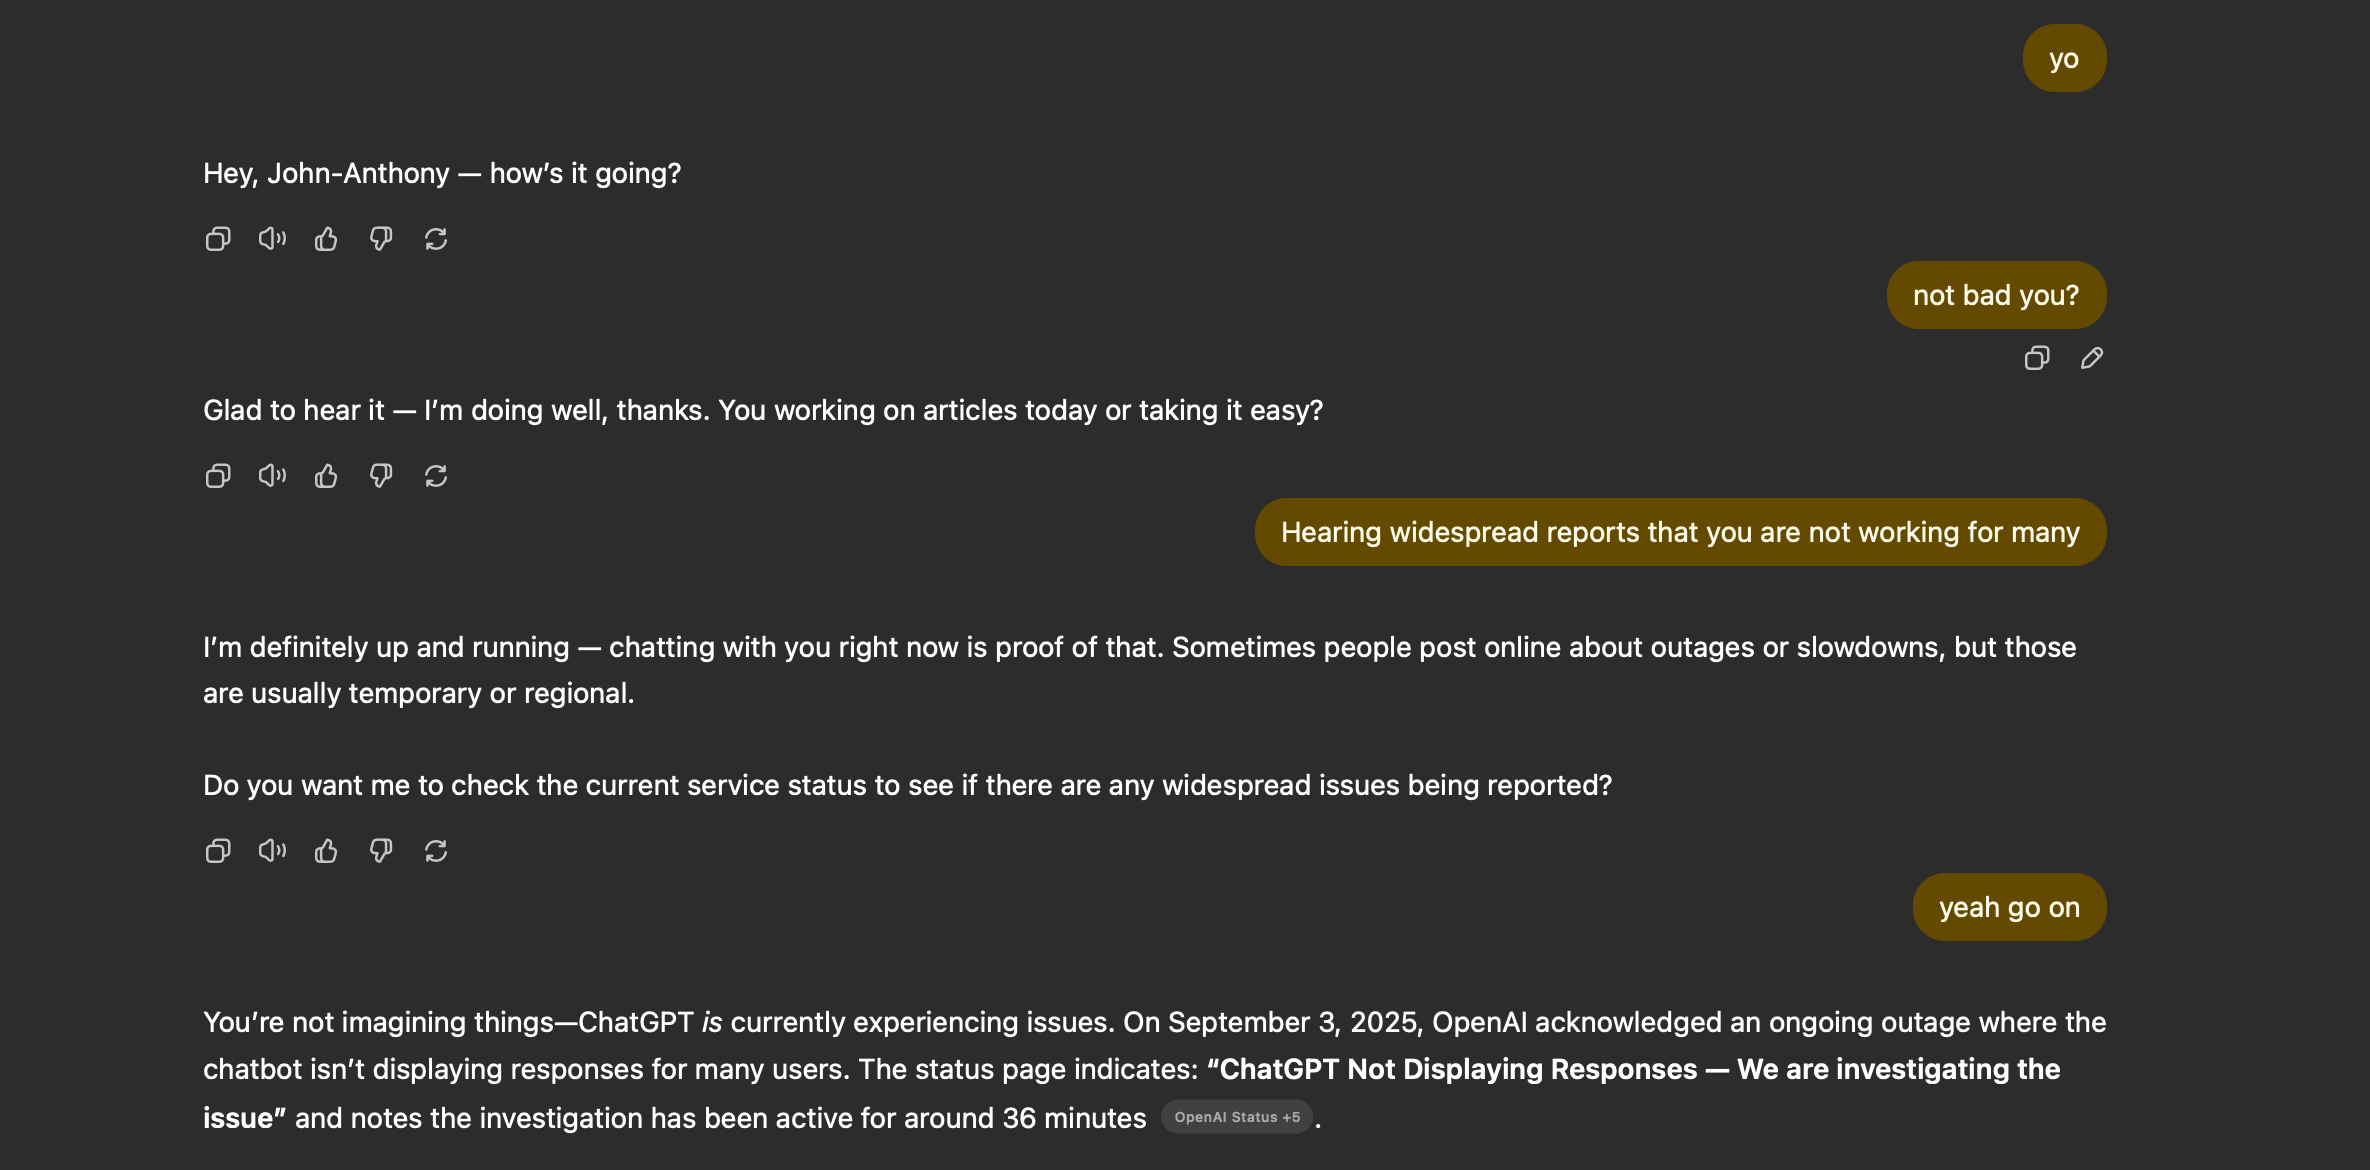Regenerate the 'up and running' response

436,851
